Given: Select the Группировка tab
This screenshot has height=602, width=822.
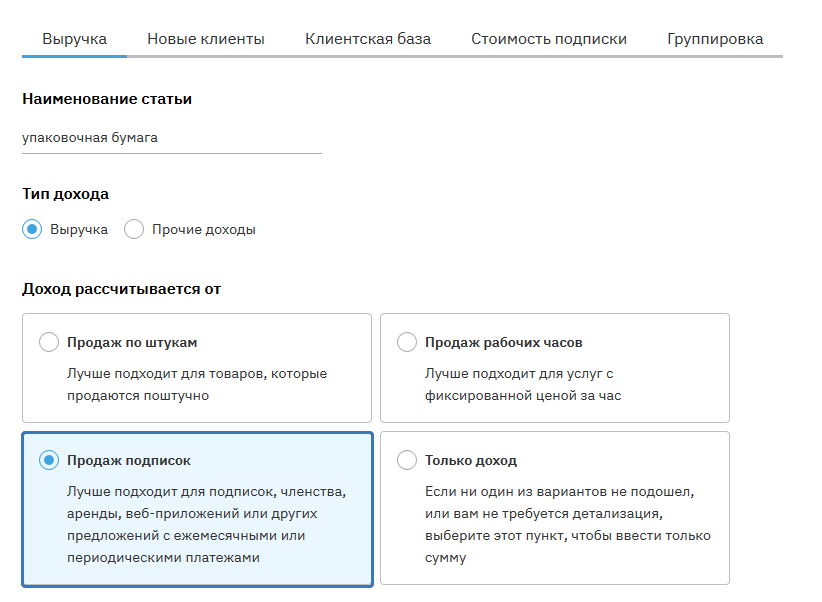Looking at the screenshot, I should (x=714, y=39).
